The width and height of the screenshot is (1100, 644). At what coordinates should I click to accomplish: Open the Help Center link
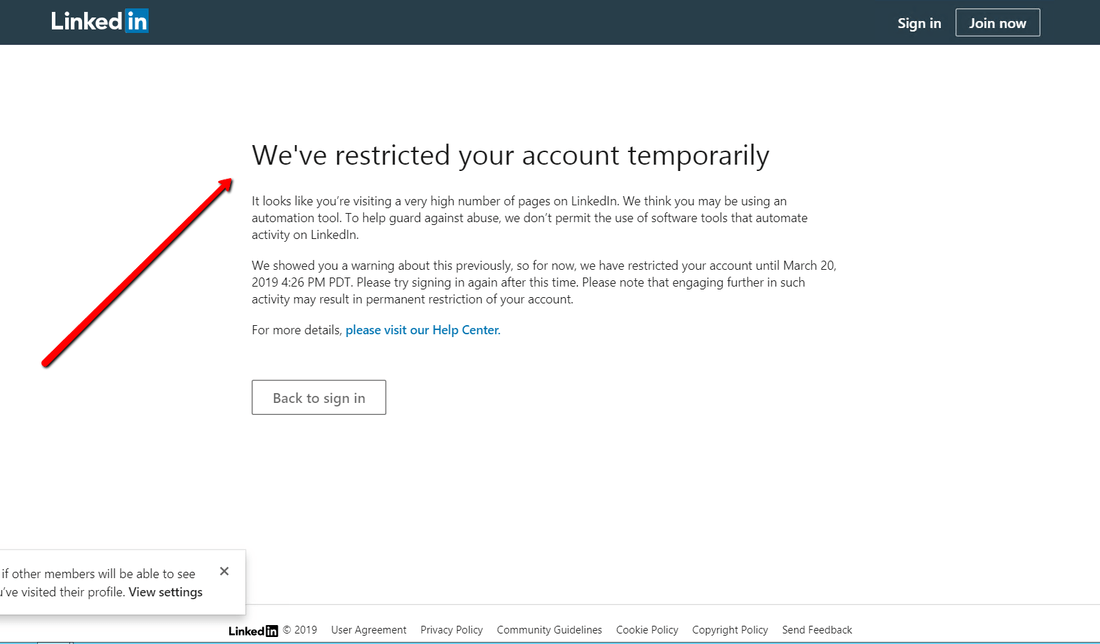click(422, 330)
